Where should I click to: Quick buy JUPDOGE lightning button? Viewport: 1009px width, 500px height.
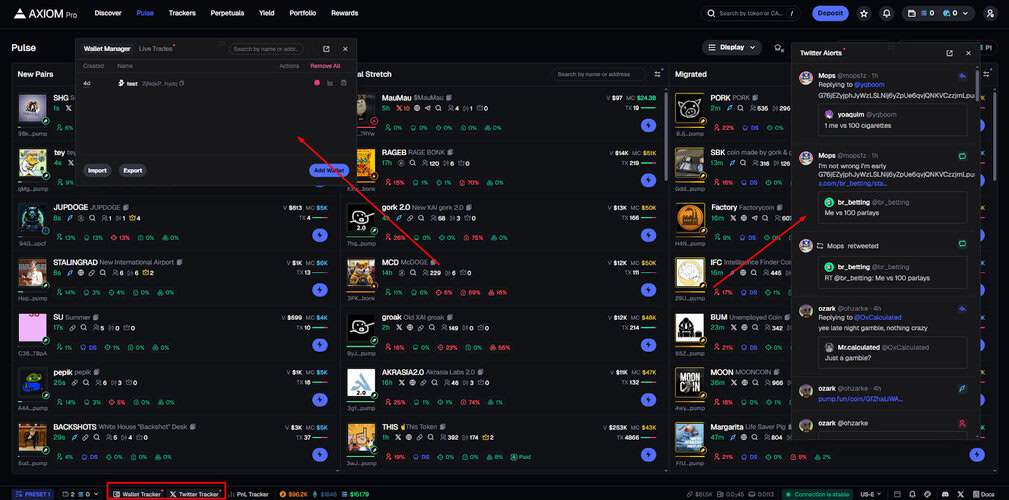(x=320, y=235)
